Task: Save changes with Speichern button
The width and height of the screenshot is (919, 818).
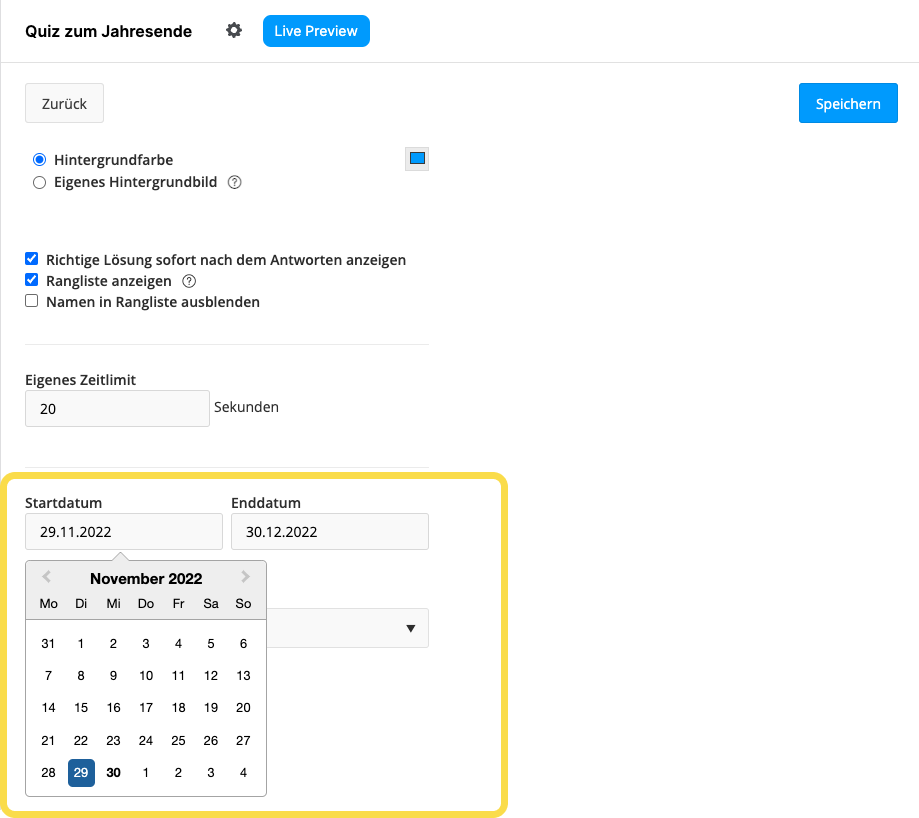Action: pos(848,103)
